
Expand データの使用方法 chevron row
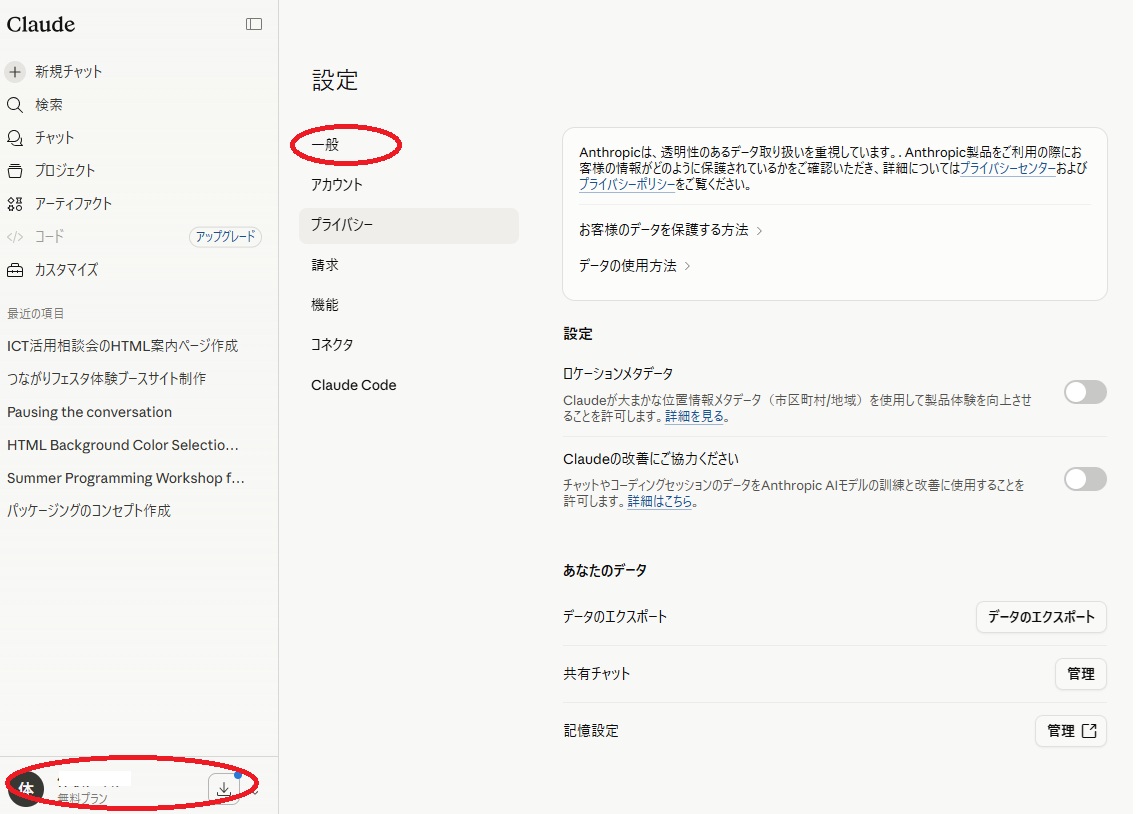[634, 266]
